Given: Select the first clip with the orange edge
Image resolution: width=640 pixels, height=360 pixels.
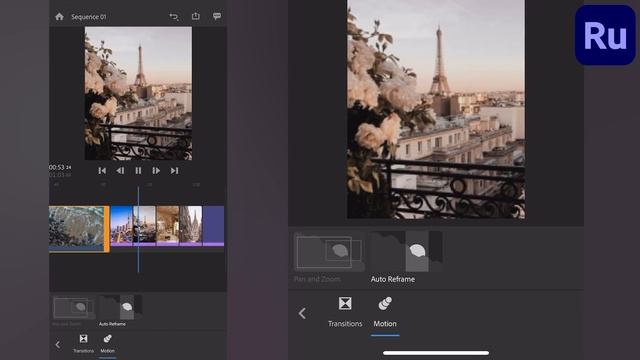Looking at the screenshot, I should tap(76, 229).
